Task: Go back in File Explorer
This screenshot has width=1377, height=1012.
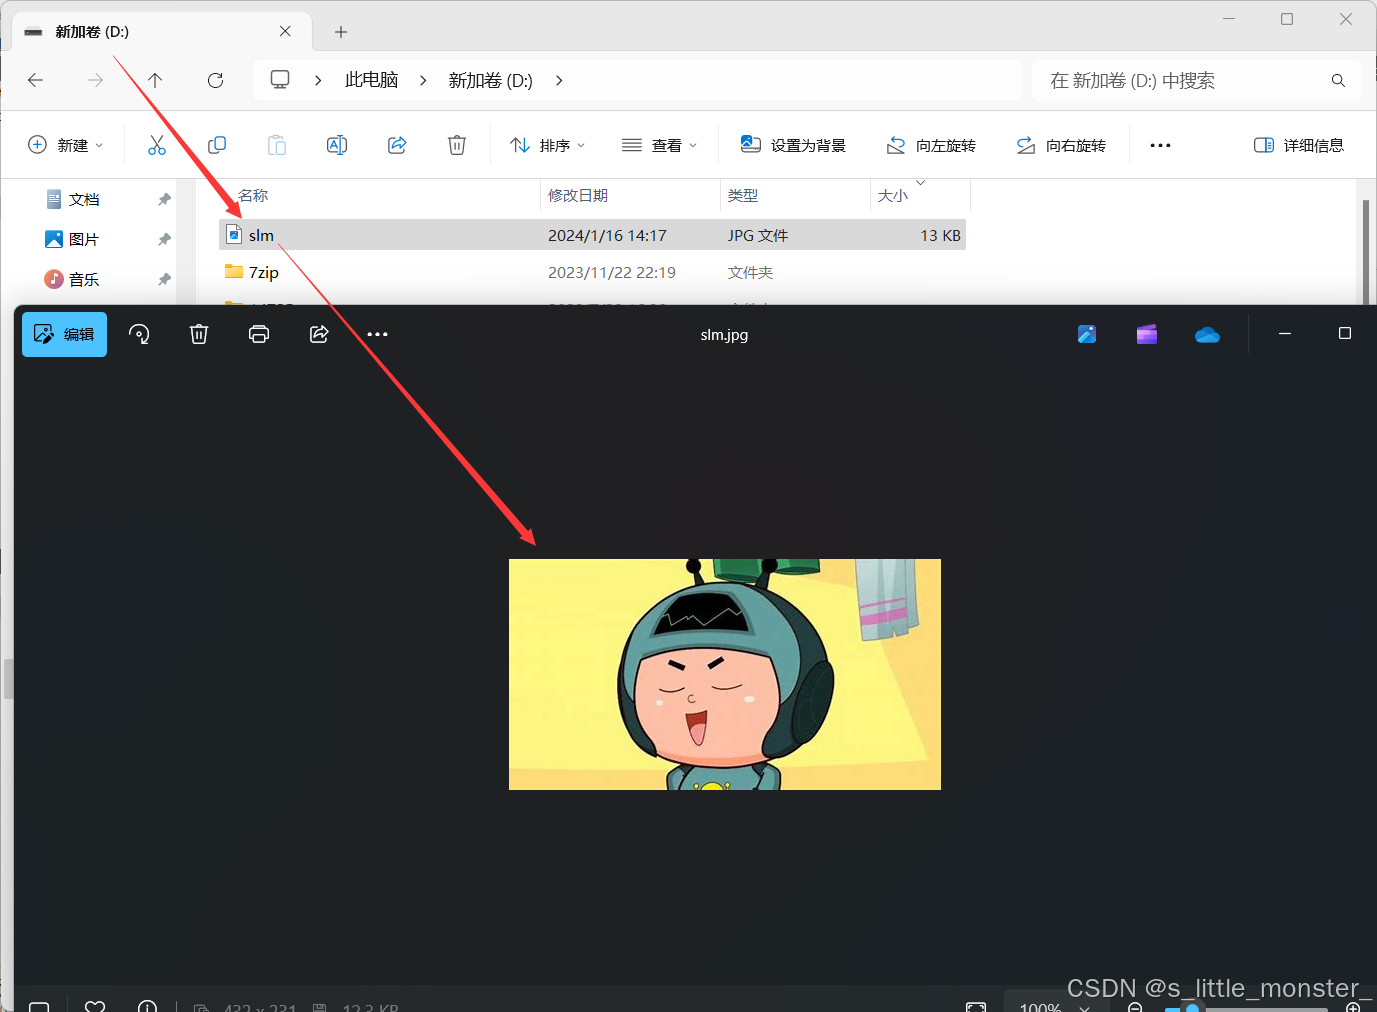Action: click(36, 80)
